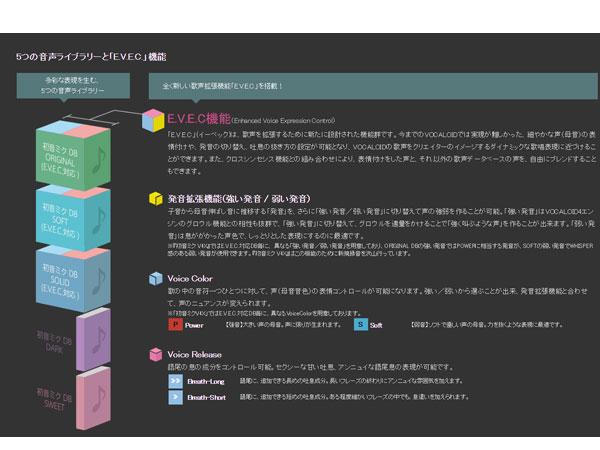Viewport: 600px width, 450px height.
Task: Click the 初音ミク DB DARK label
Action: (54, 342)
